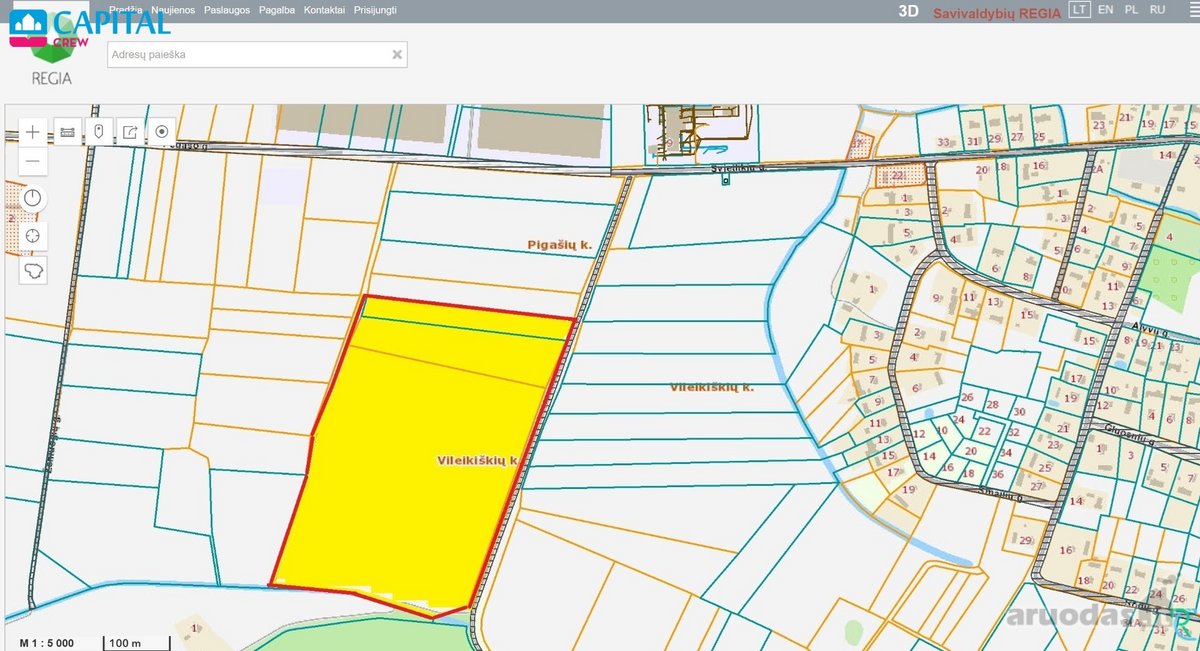Open the Savivaldybių REGIA link
Image resolution: width=1200 pixels, height=651 pixels.
997,12
